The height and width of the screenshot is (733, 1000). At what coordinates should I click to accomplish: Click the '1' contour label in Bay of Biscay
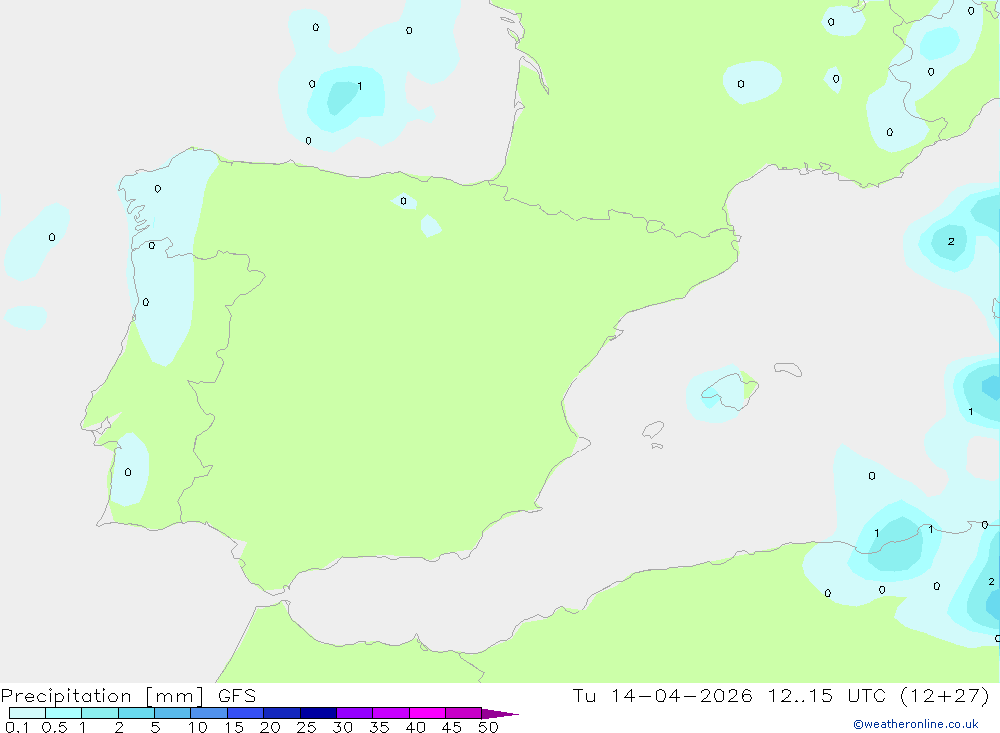coord(360,86)
